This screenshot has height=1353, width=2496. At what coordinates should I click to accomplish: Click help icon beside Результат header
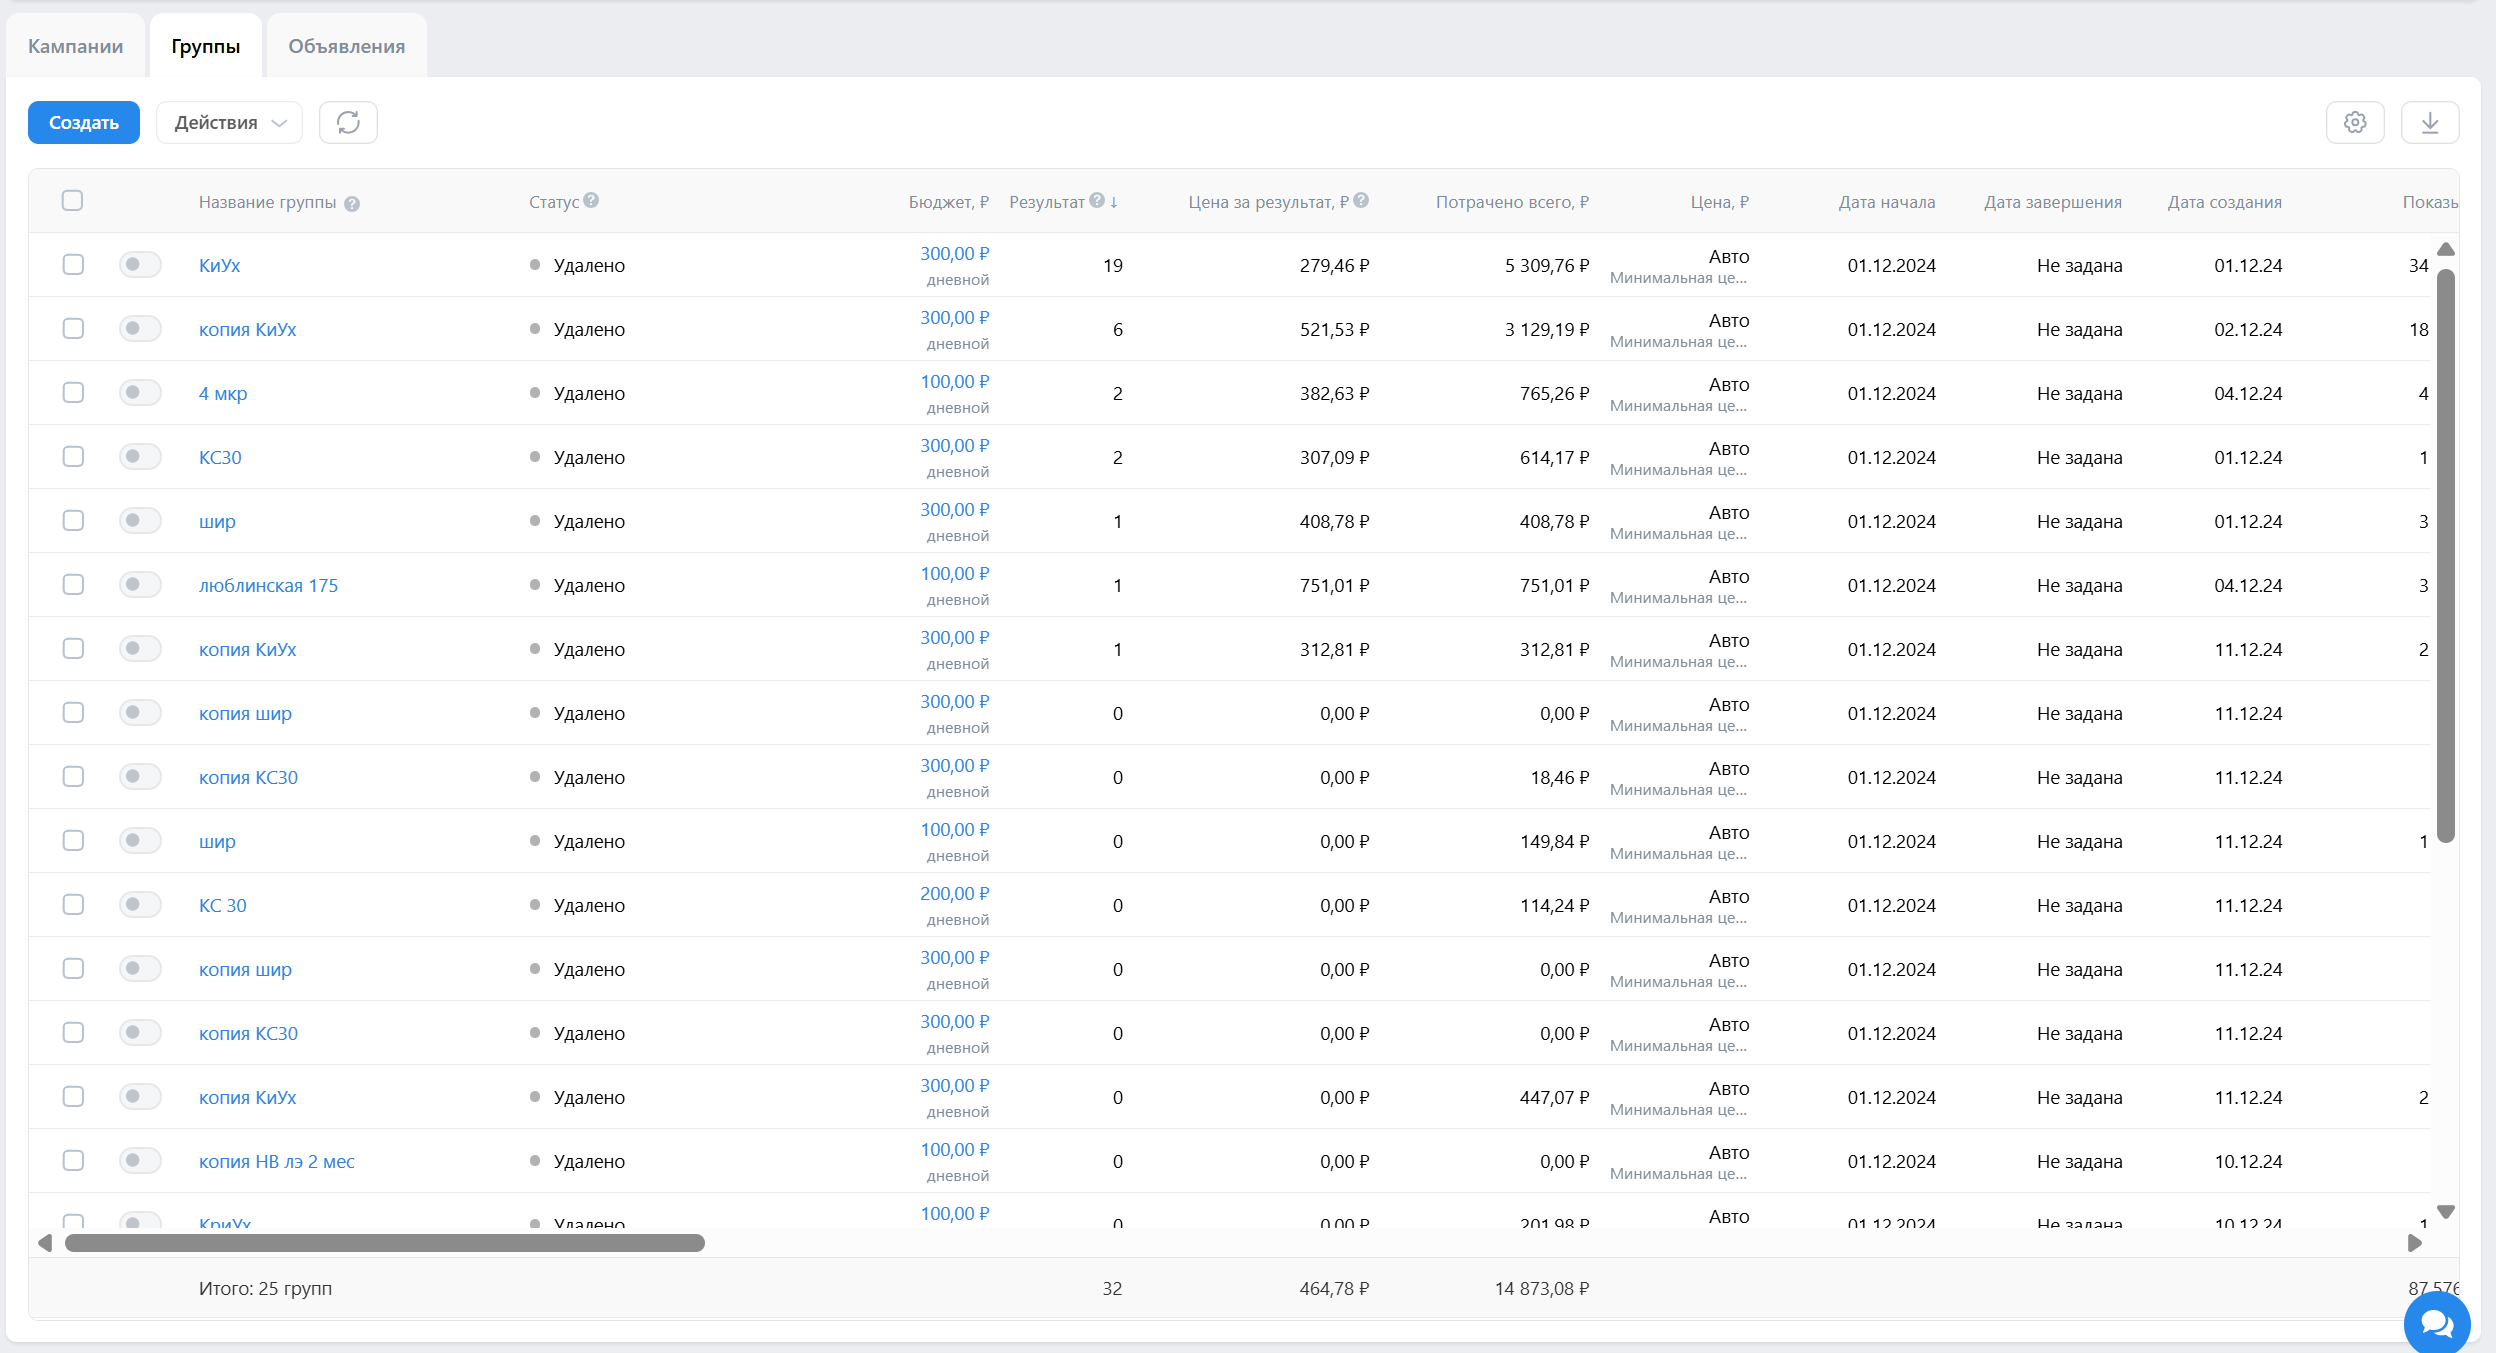click(x=1097, y=201)
